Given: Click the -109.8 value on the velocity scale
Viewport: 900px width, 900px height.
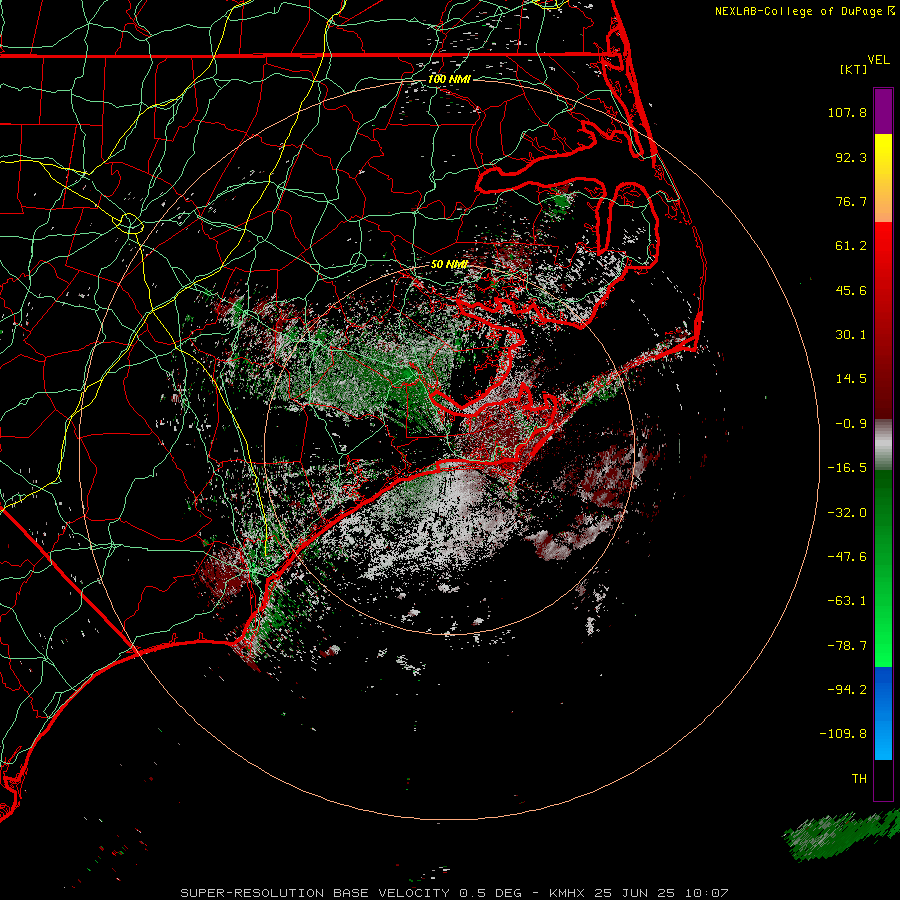Looking at the screenshot, I should (x=844, y=734).
